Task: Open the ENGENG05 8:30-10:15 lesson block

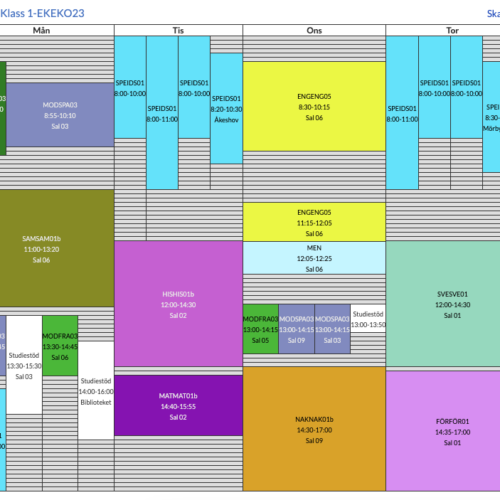Action: 314,107
